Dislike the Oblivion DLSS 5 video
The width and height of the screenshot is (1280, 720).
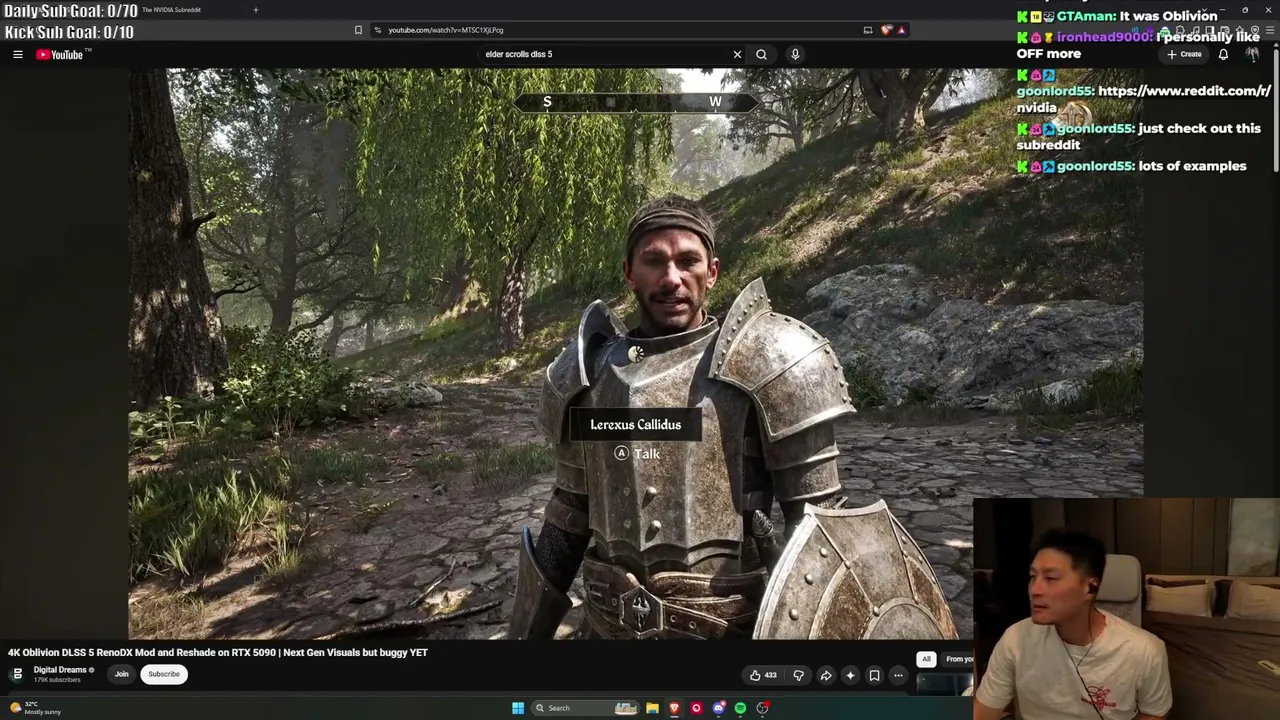coord(798,676)
